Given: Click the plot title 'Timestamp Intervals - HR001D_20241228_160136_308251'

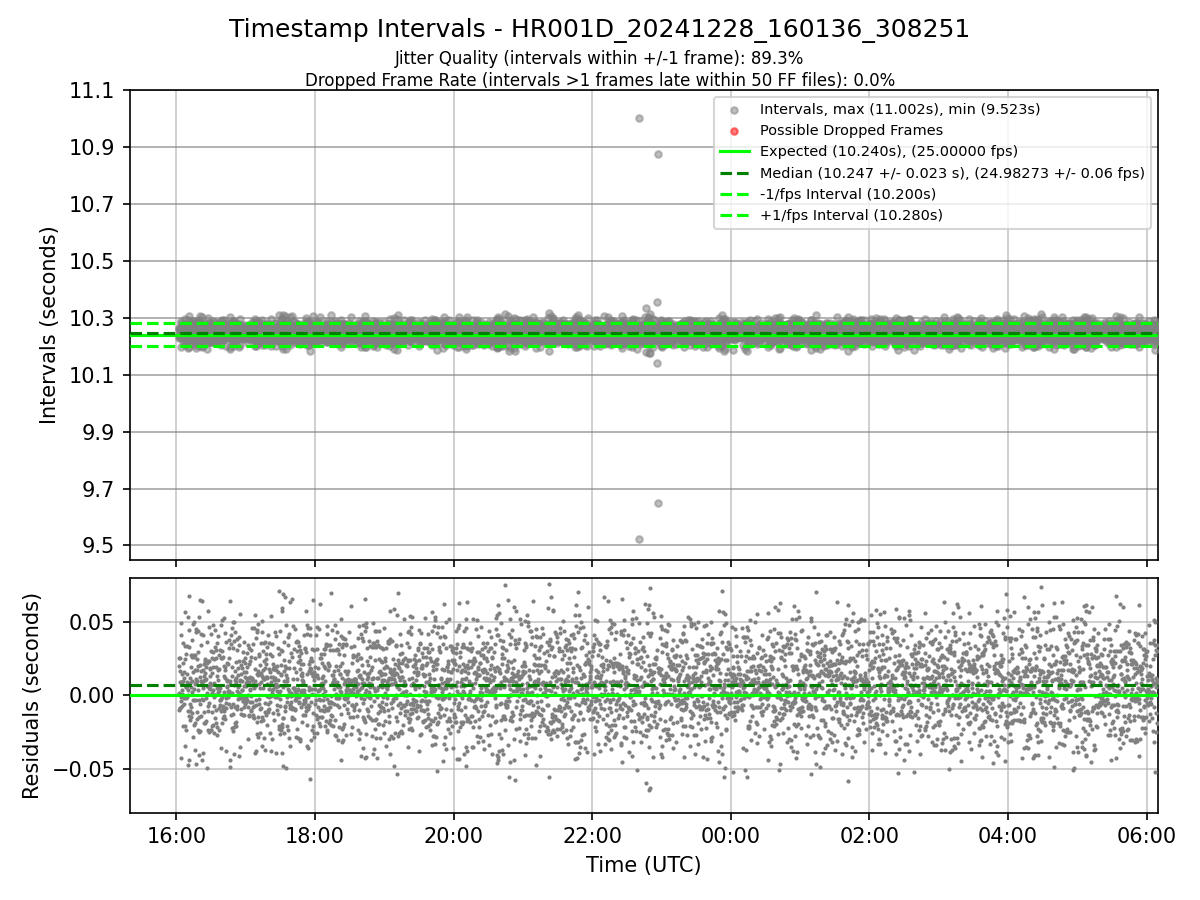Looking at the screenshot, I should coord(599,29).
